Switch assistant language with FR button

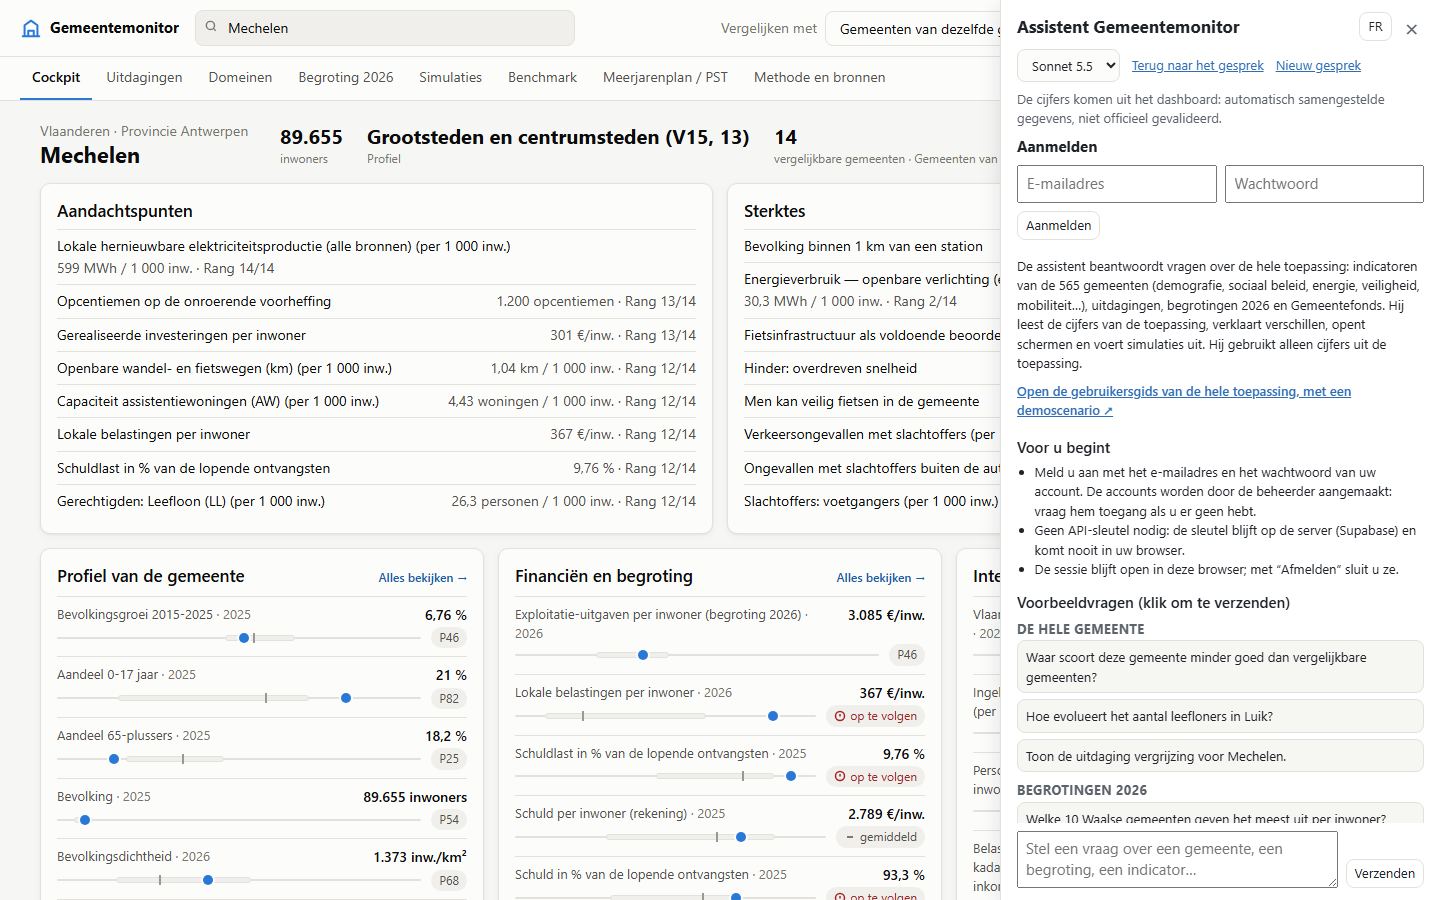(x=1375, y=27)
